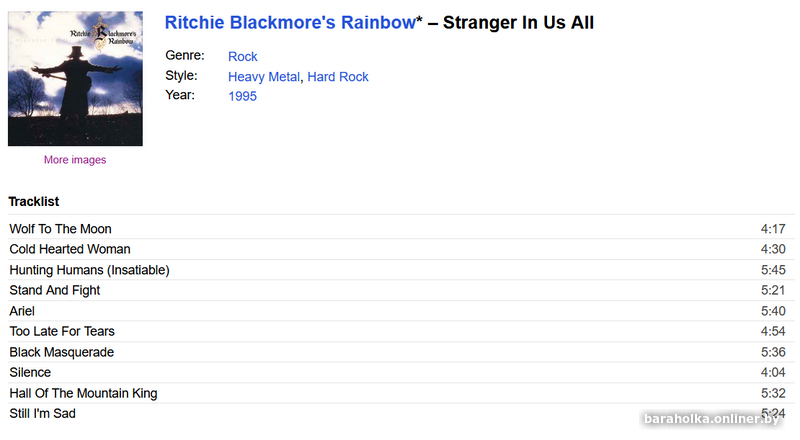The height and width of the screenshot is (440, 800).
Task: Select the Silence track
Action: (30, 372)
